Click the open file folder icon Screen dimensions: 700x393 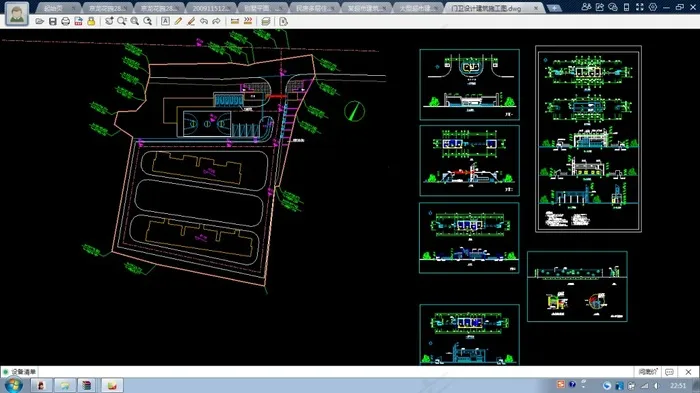click(40, 21)
